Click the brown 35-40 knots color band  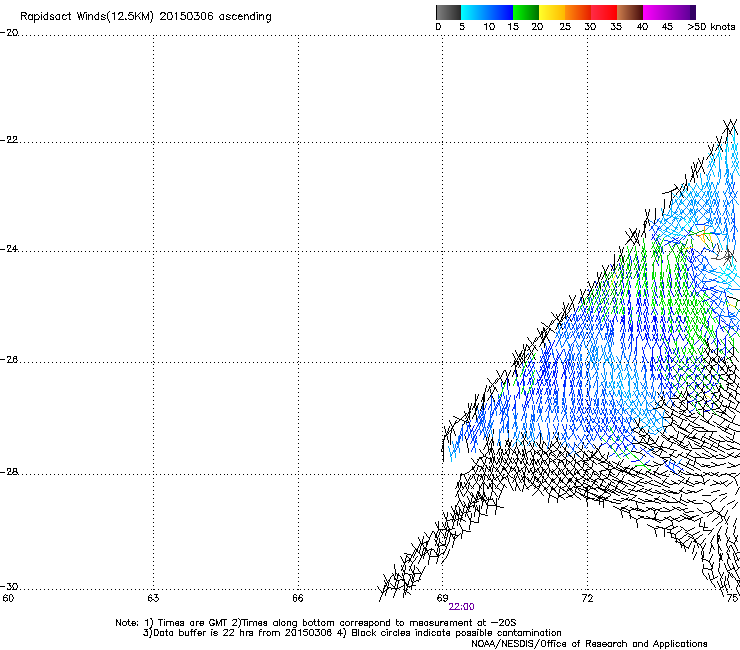[x=630, y=12]
